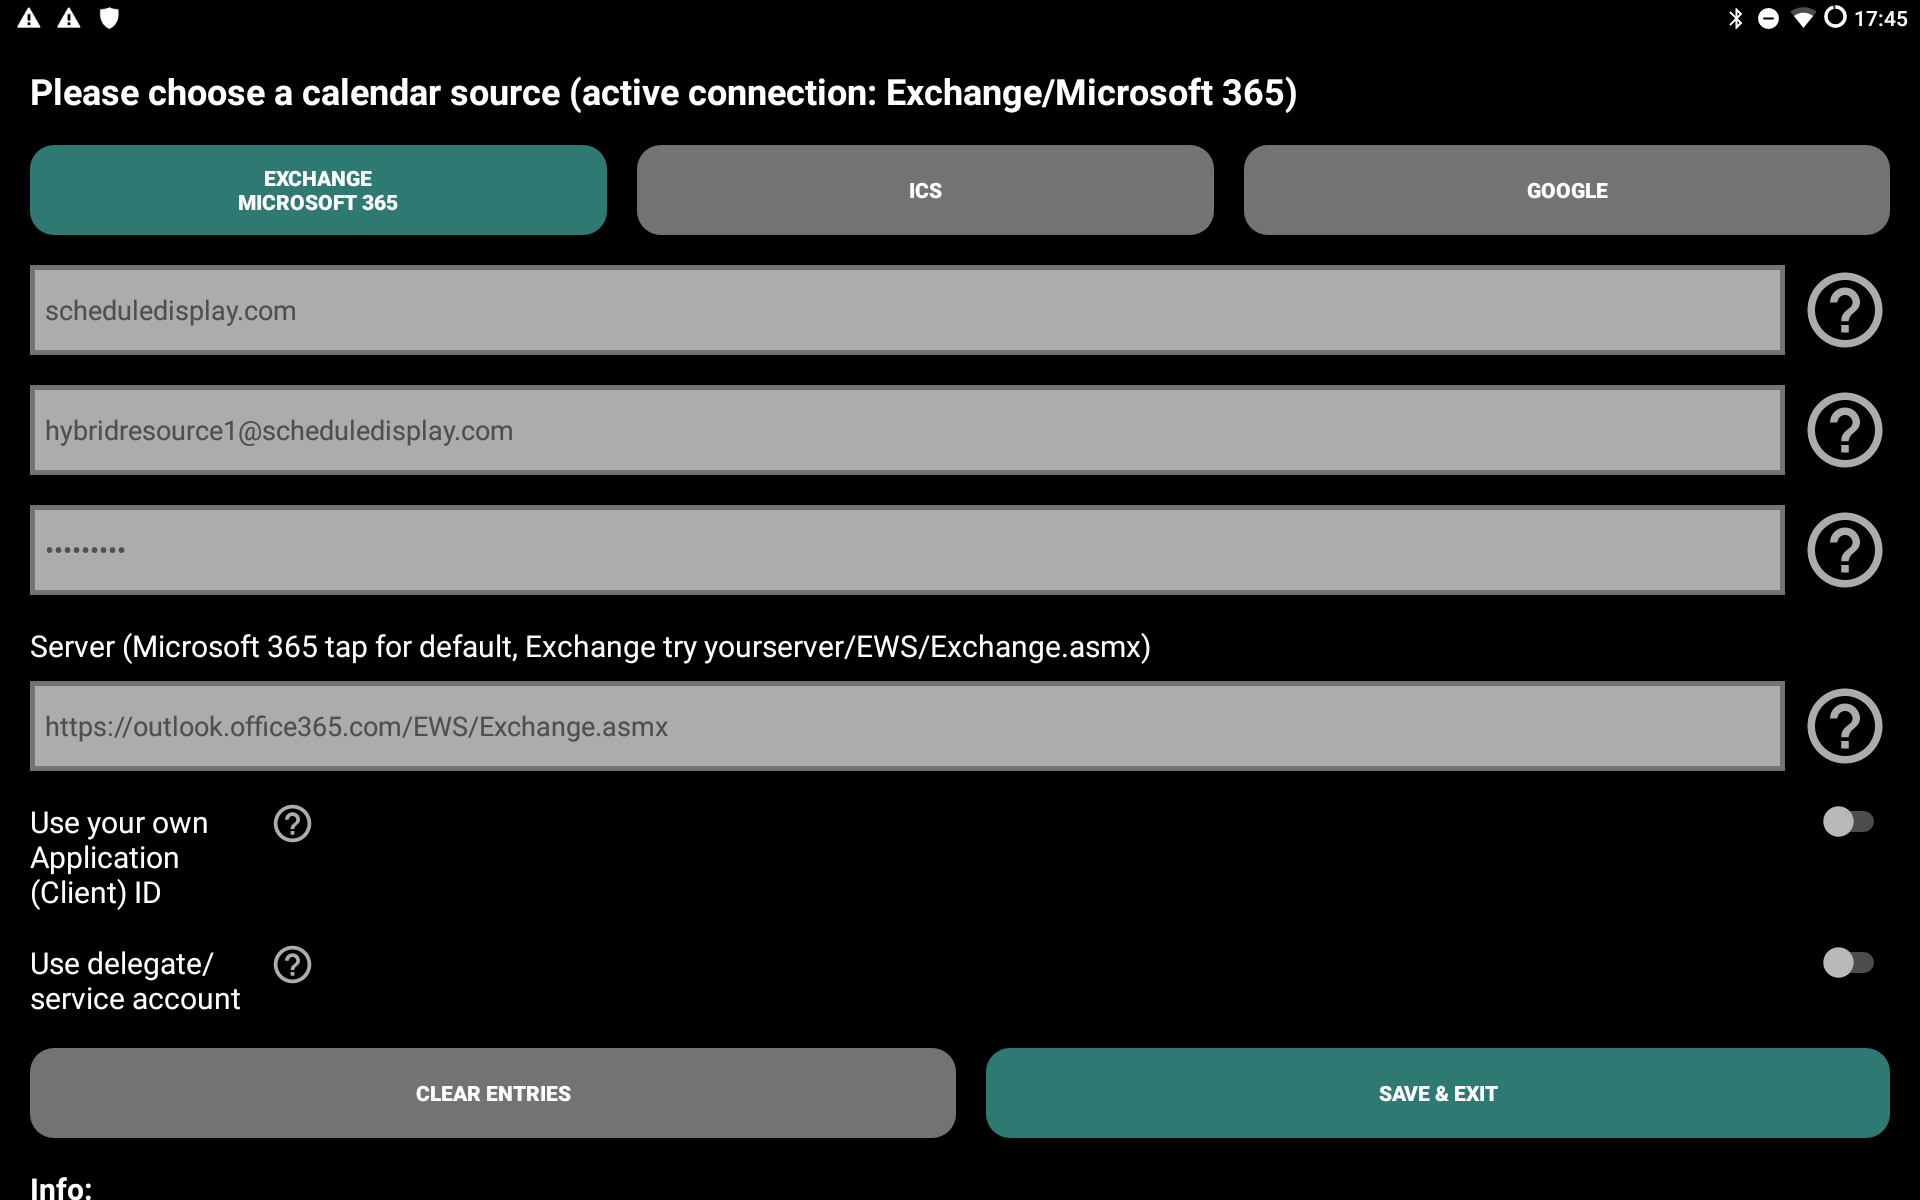Tap the Server (Microsoft 365 tap for default) label

(x=590, y=647)
